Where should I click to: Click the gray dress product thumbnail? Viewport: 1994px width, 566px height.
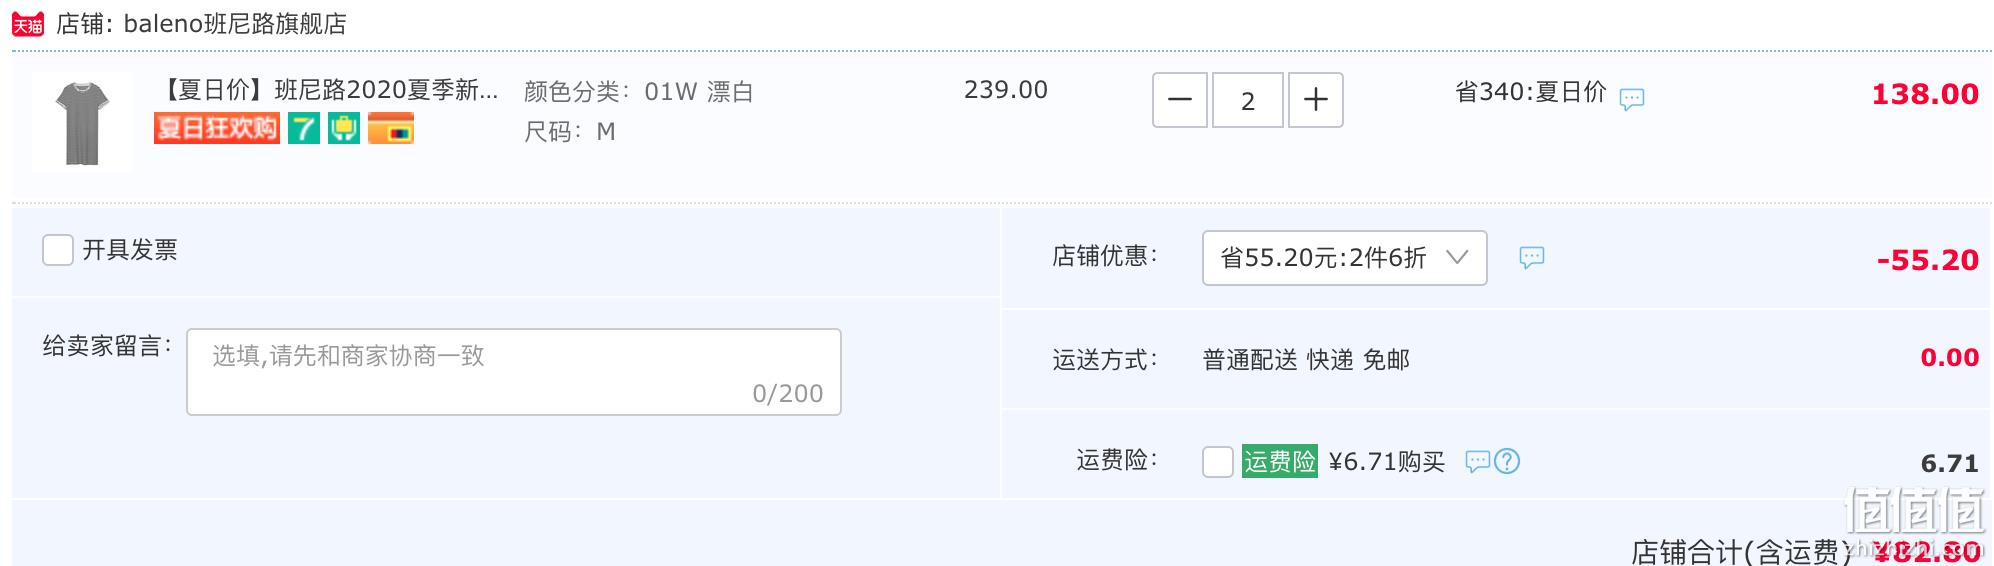[82, 122]
